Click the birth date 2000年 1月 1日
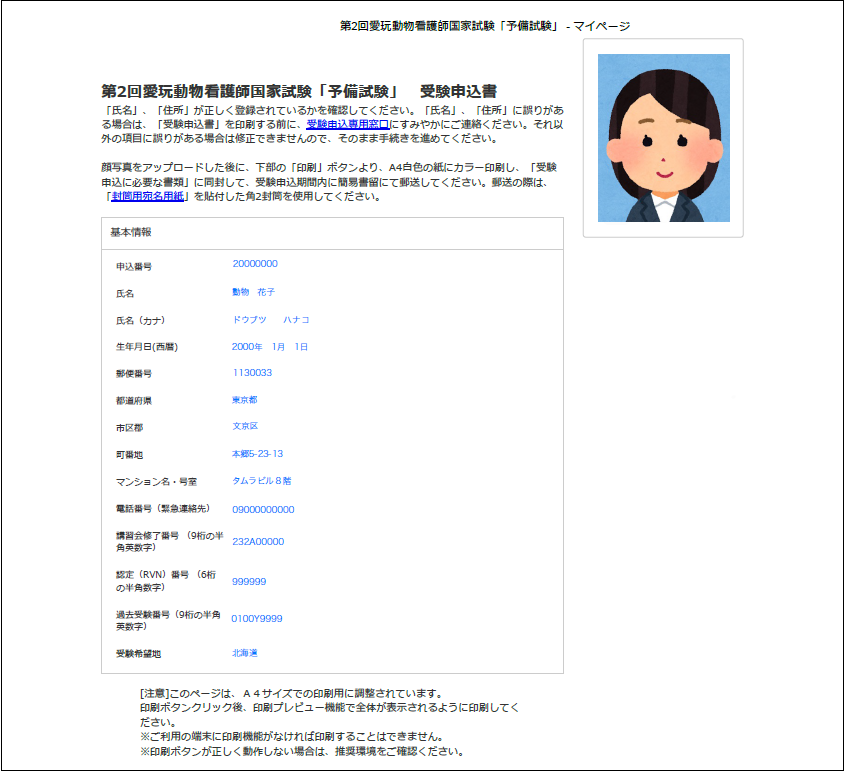Viewport: 844px width, 771px height. click(x=270, y=346)
